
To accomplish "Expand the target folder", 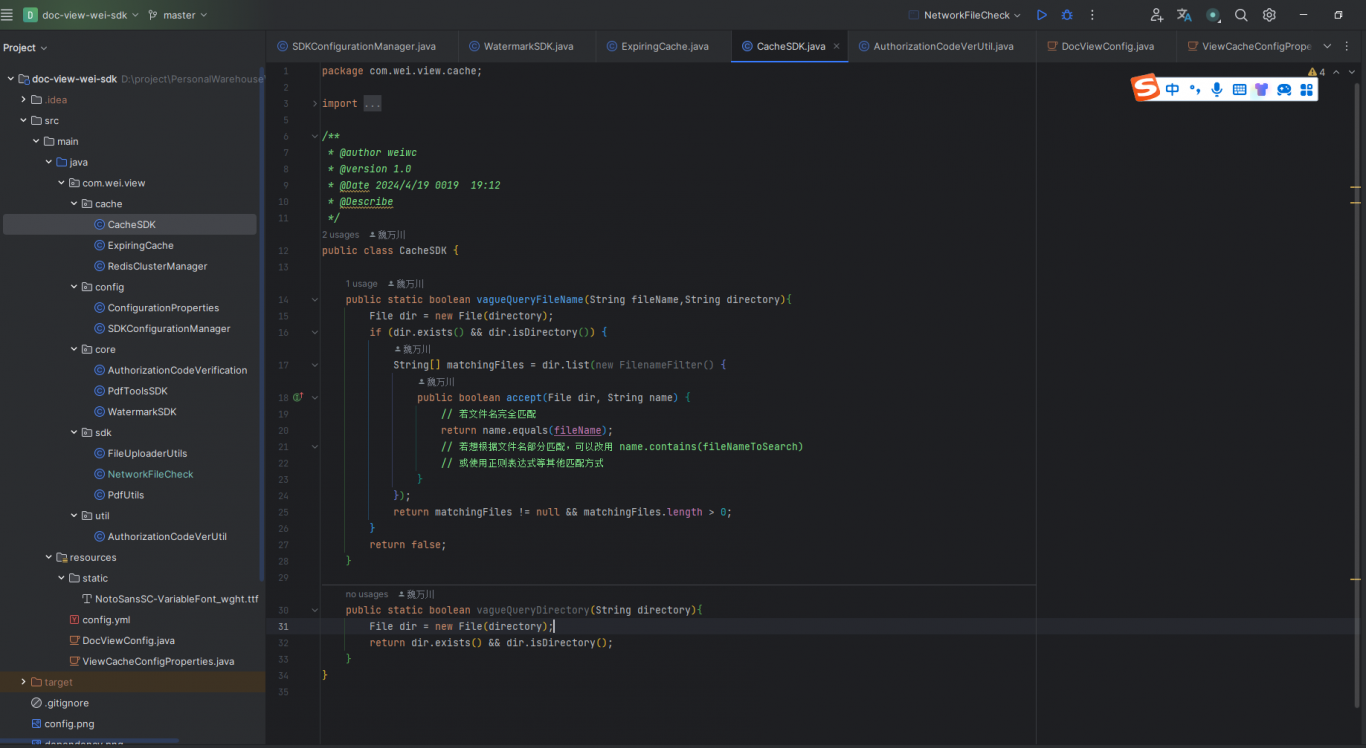I will [x=23, y=682].
